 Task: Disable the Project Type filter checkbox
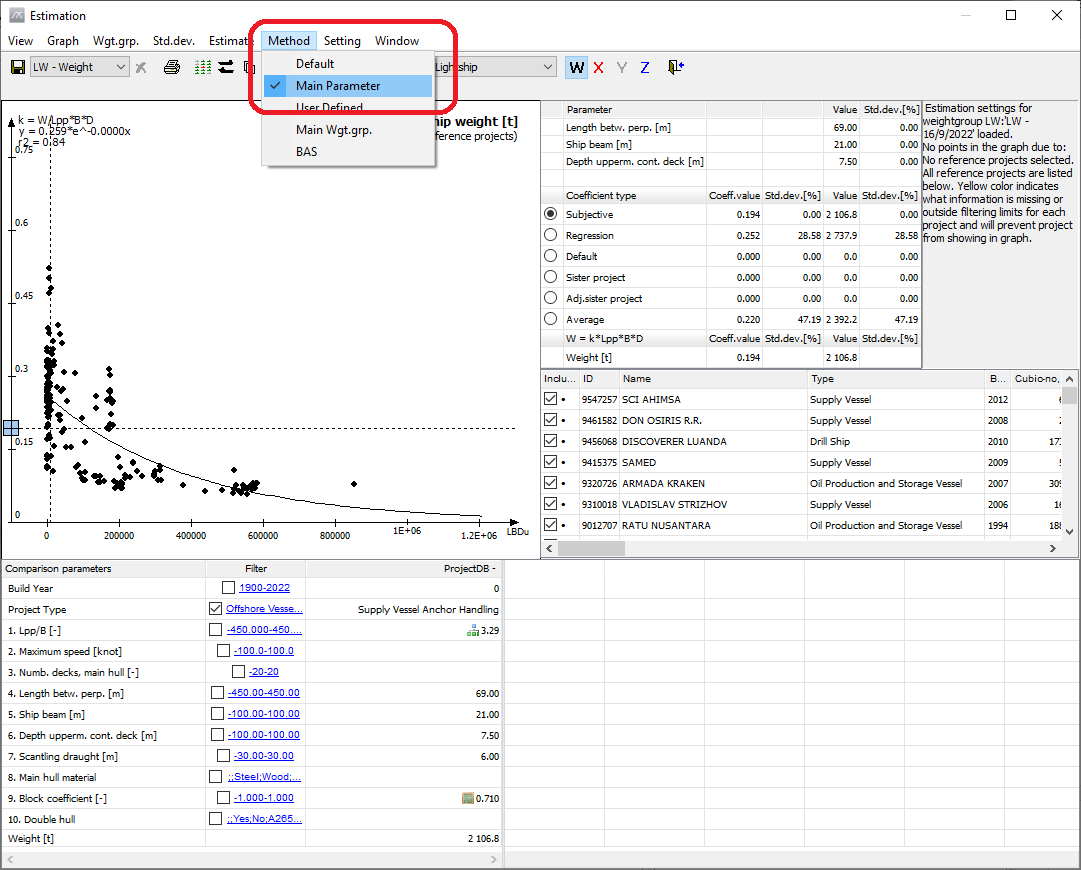click(x=216, y=609)
